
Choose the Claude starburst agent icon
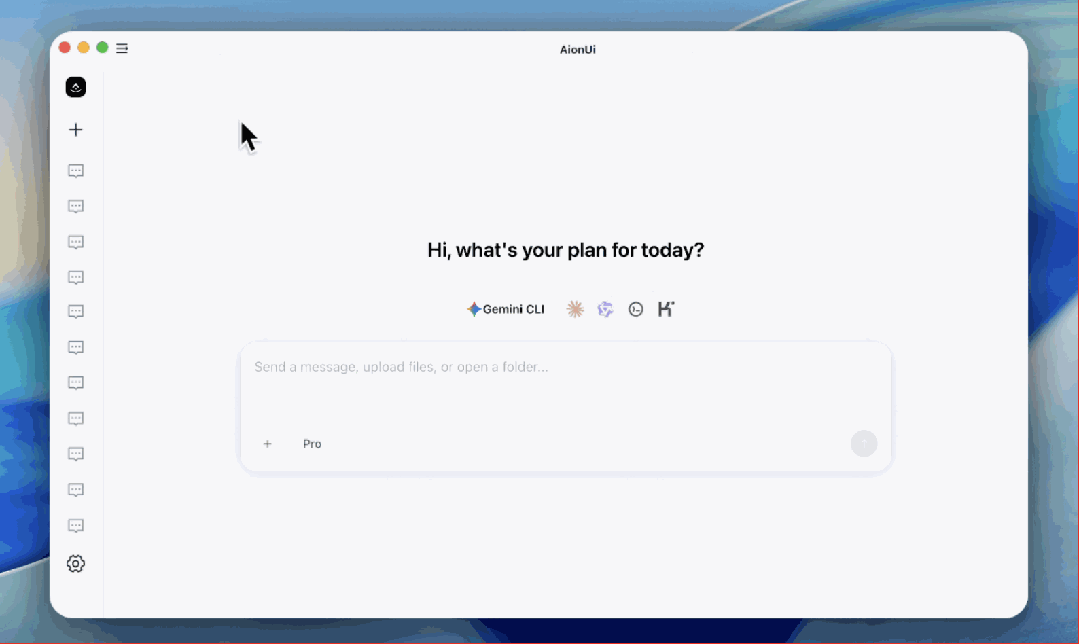tap(575, 310)
